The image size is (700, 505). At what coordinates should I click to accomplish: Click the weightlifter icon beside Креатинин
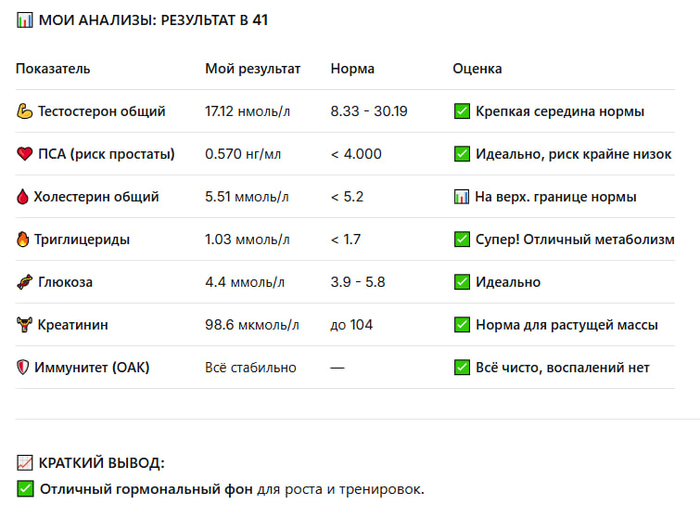tap(25, 324)
